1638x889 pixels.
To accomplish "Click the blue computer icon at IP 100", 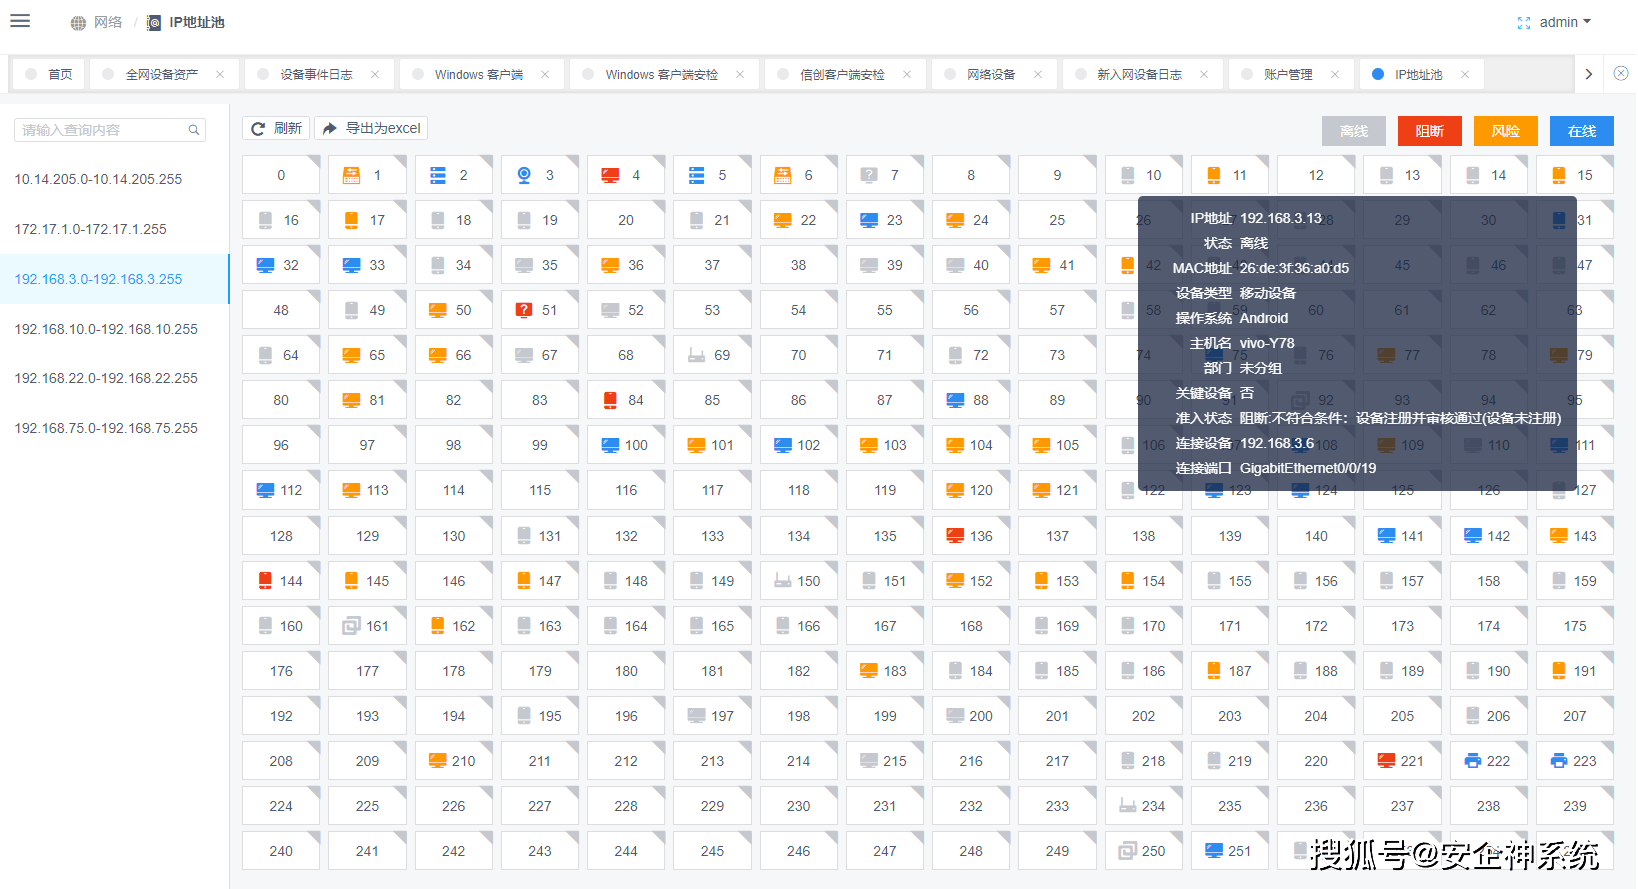I will point(610,445).
